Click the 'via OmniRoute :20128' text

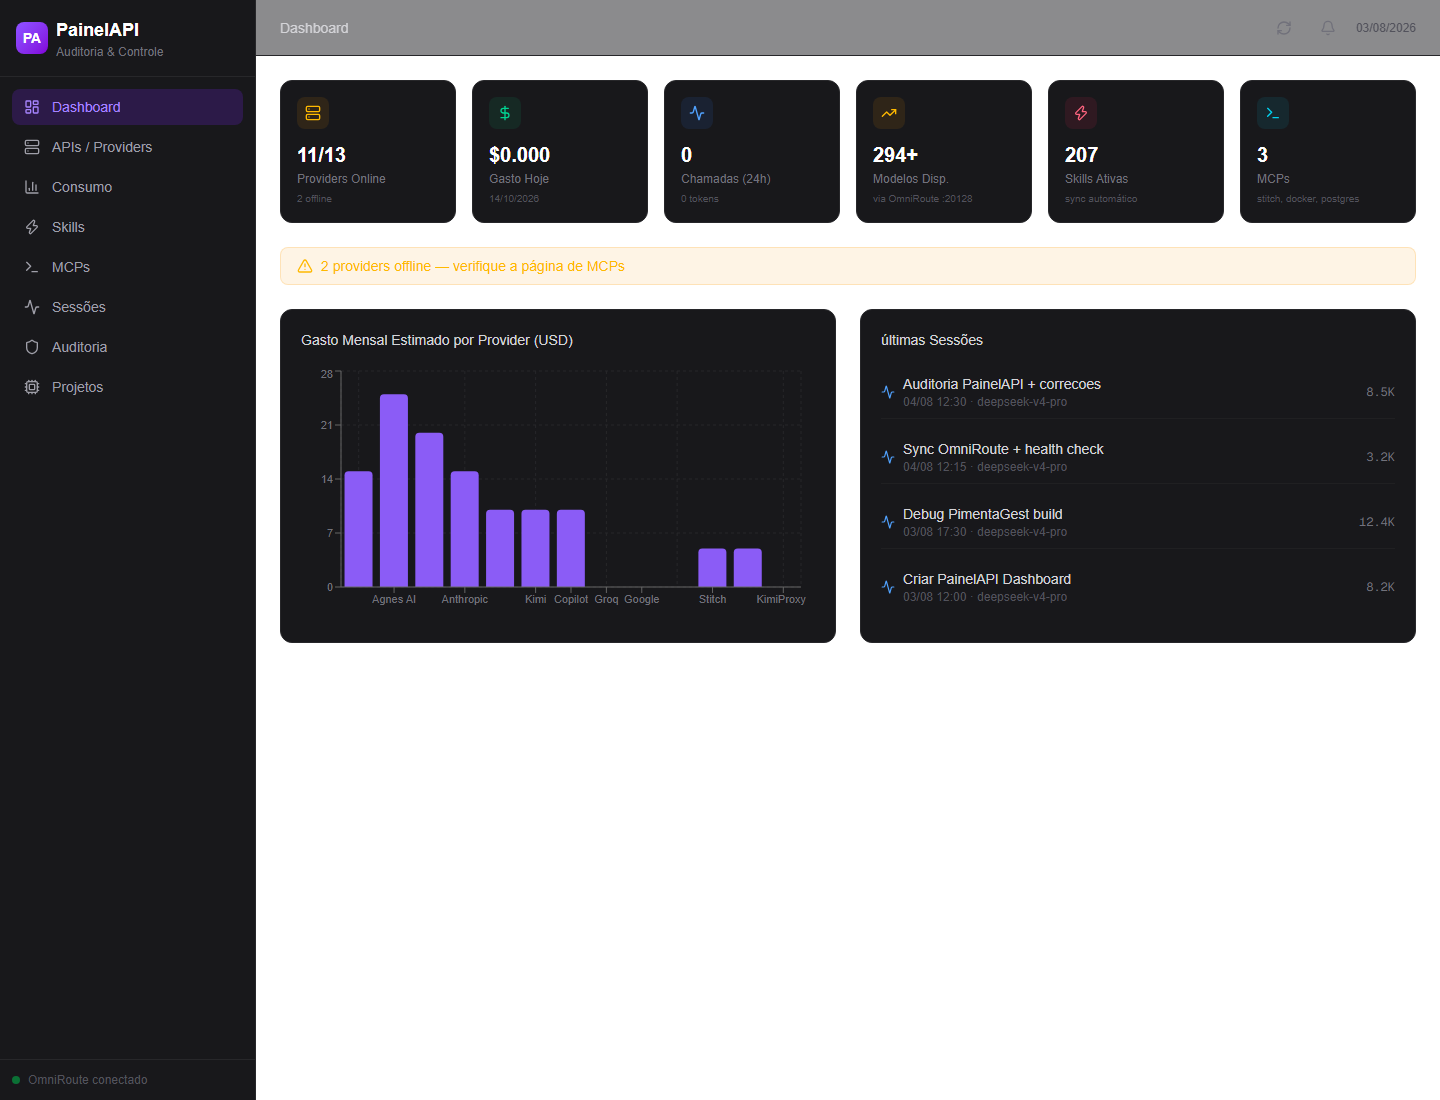923,199
